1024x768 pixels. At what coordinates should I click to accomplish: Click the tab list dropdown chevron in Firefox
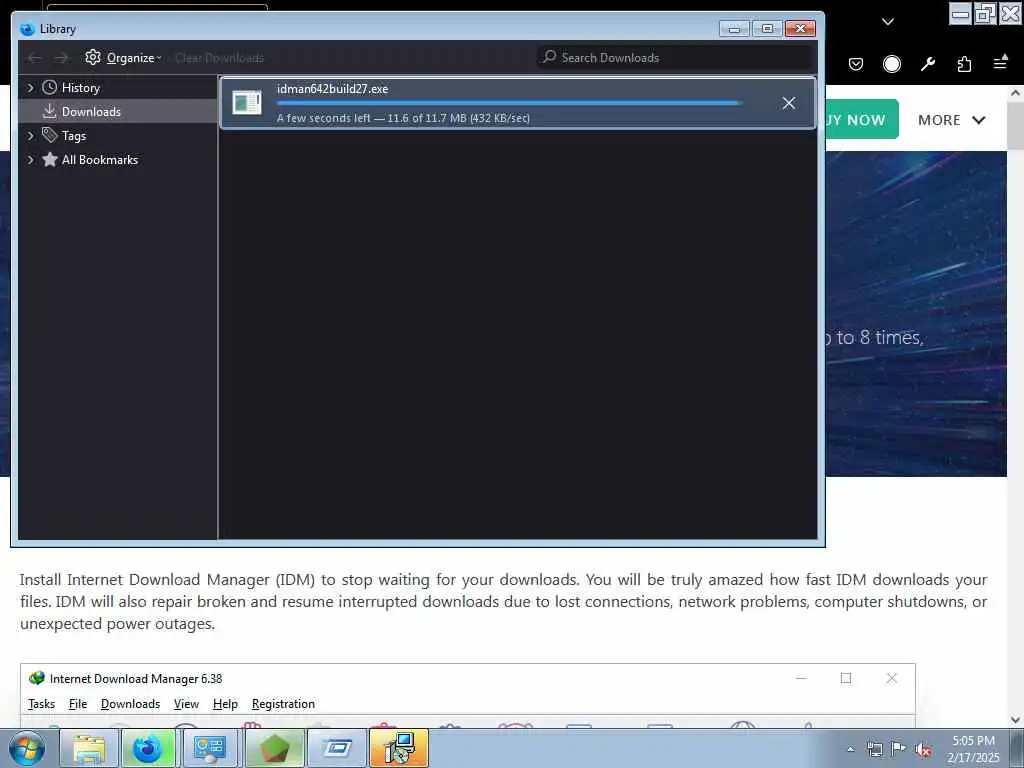888,22
